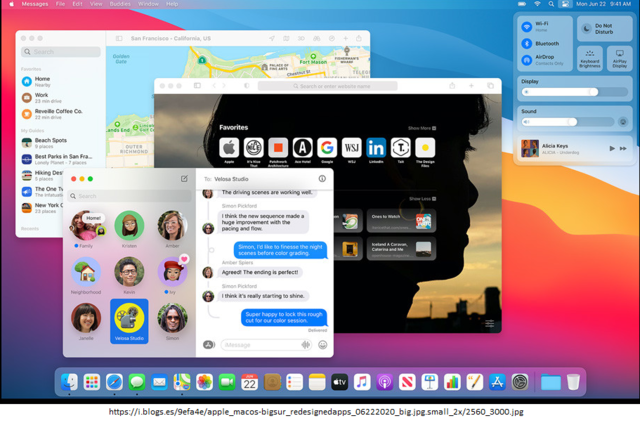Viewport: 640px width, 423px height.
Task: Select Kevin conversation in Messages
Action: 129,275
